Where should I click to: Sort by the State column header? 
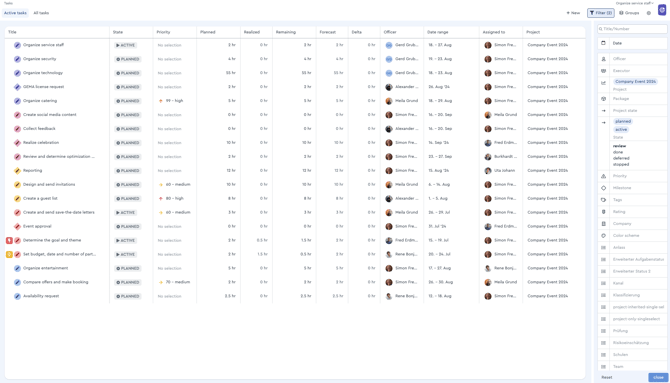click(118, 32)
